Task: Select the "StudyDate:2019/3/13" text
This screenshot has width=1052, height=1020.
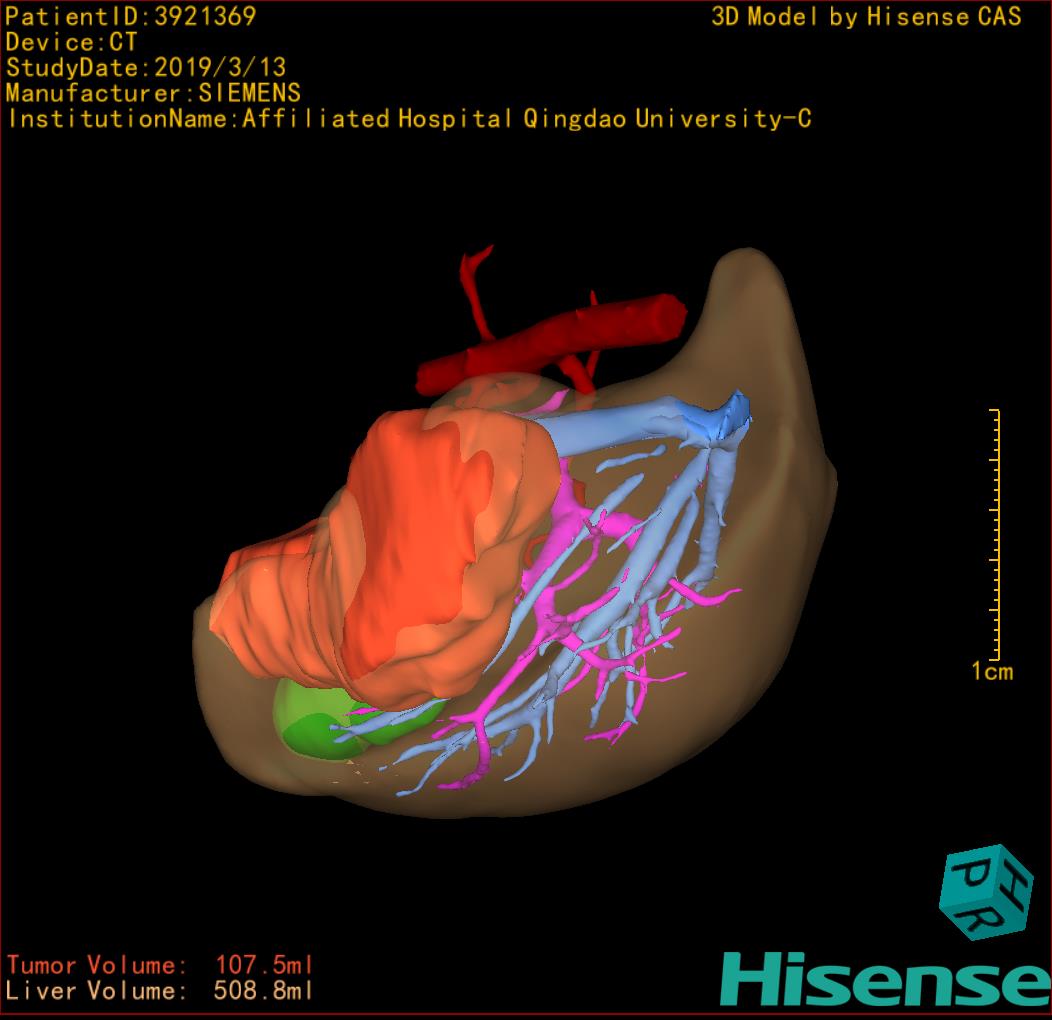Action: tap(146, 67)
